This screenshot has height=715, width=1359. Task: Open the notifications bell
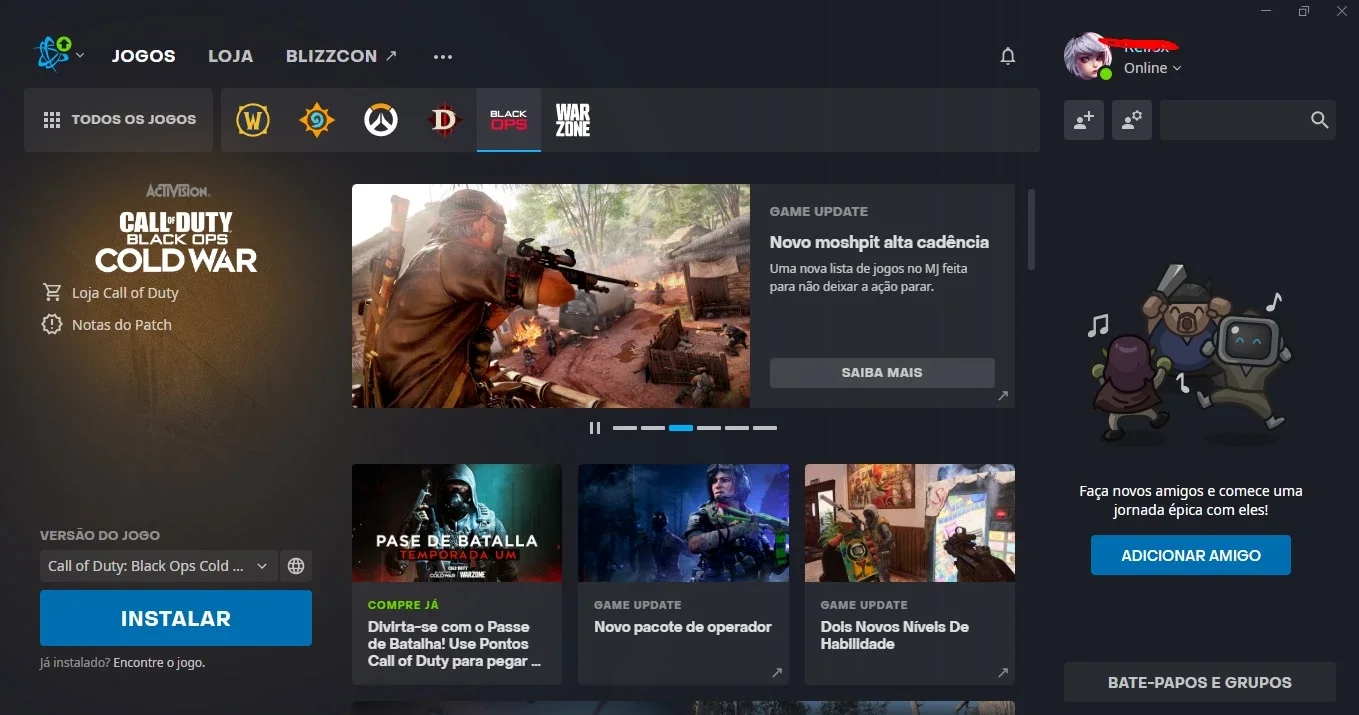tap(1008, 56)
